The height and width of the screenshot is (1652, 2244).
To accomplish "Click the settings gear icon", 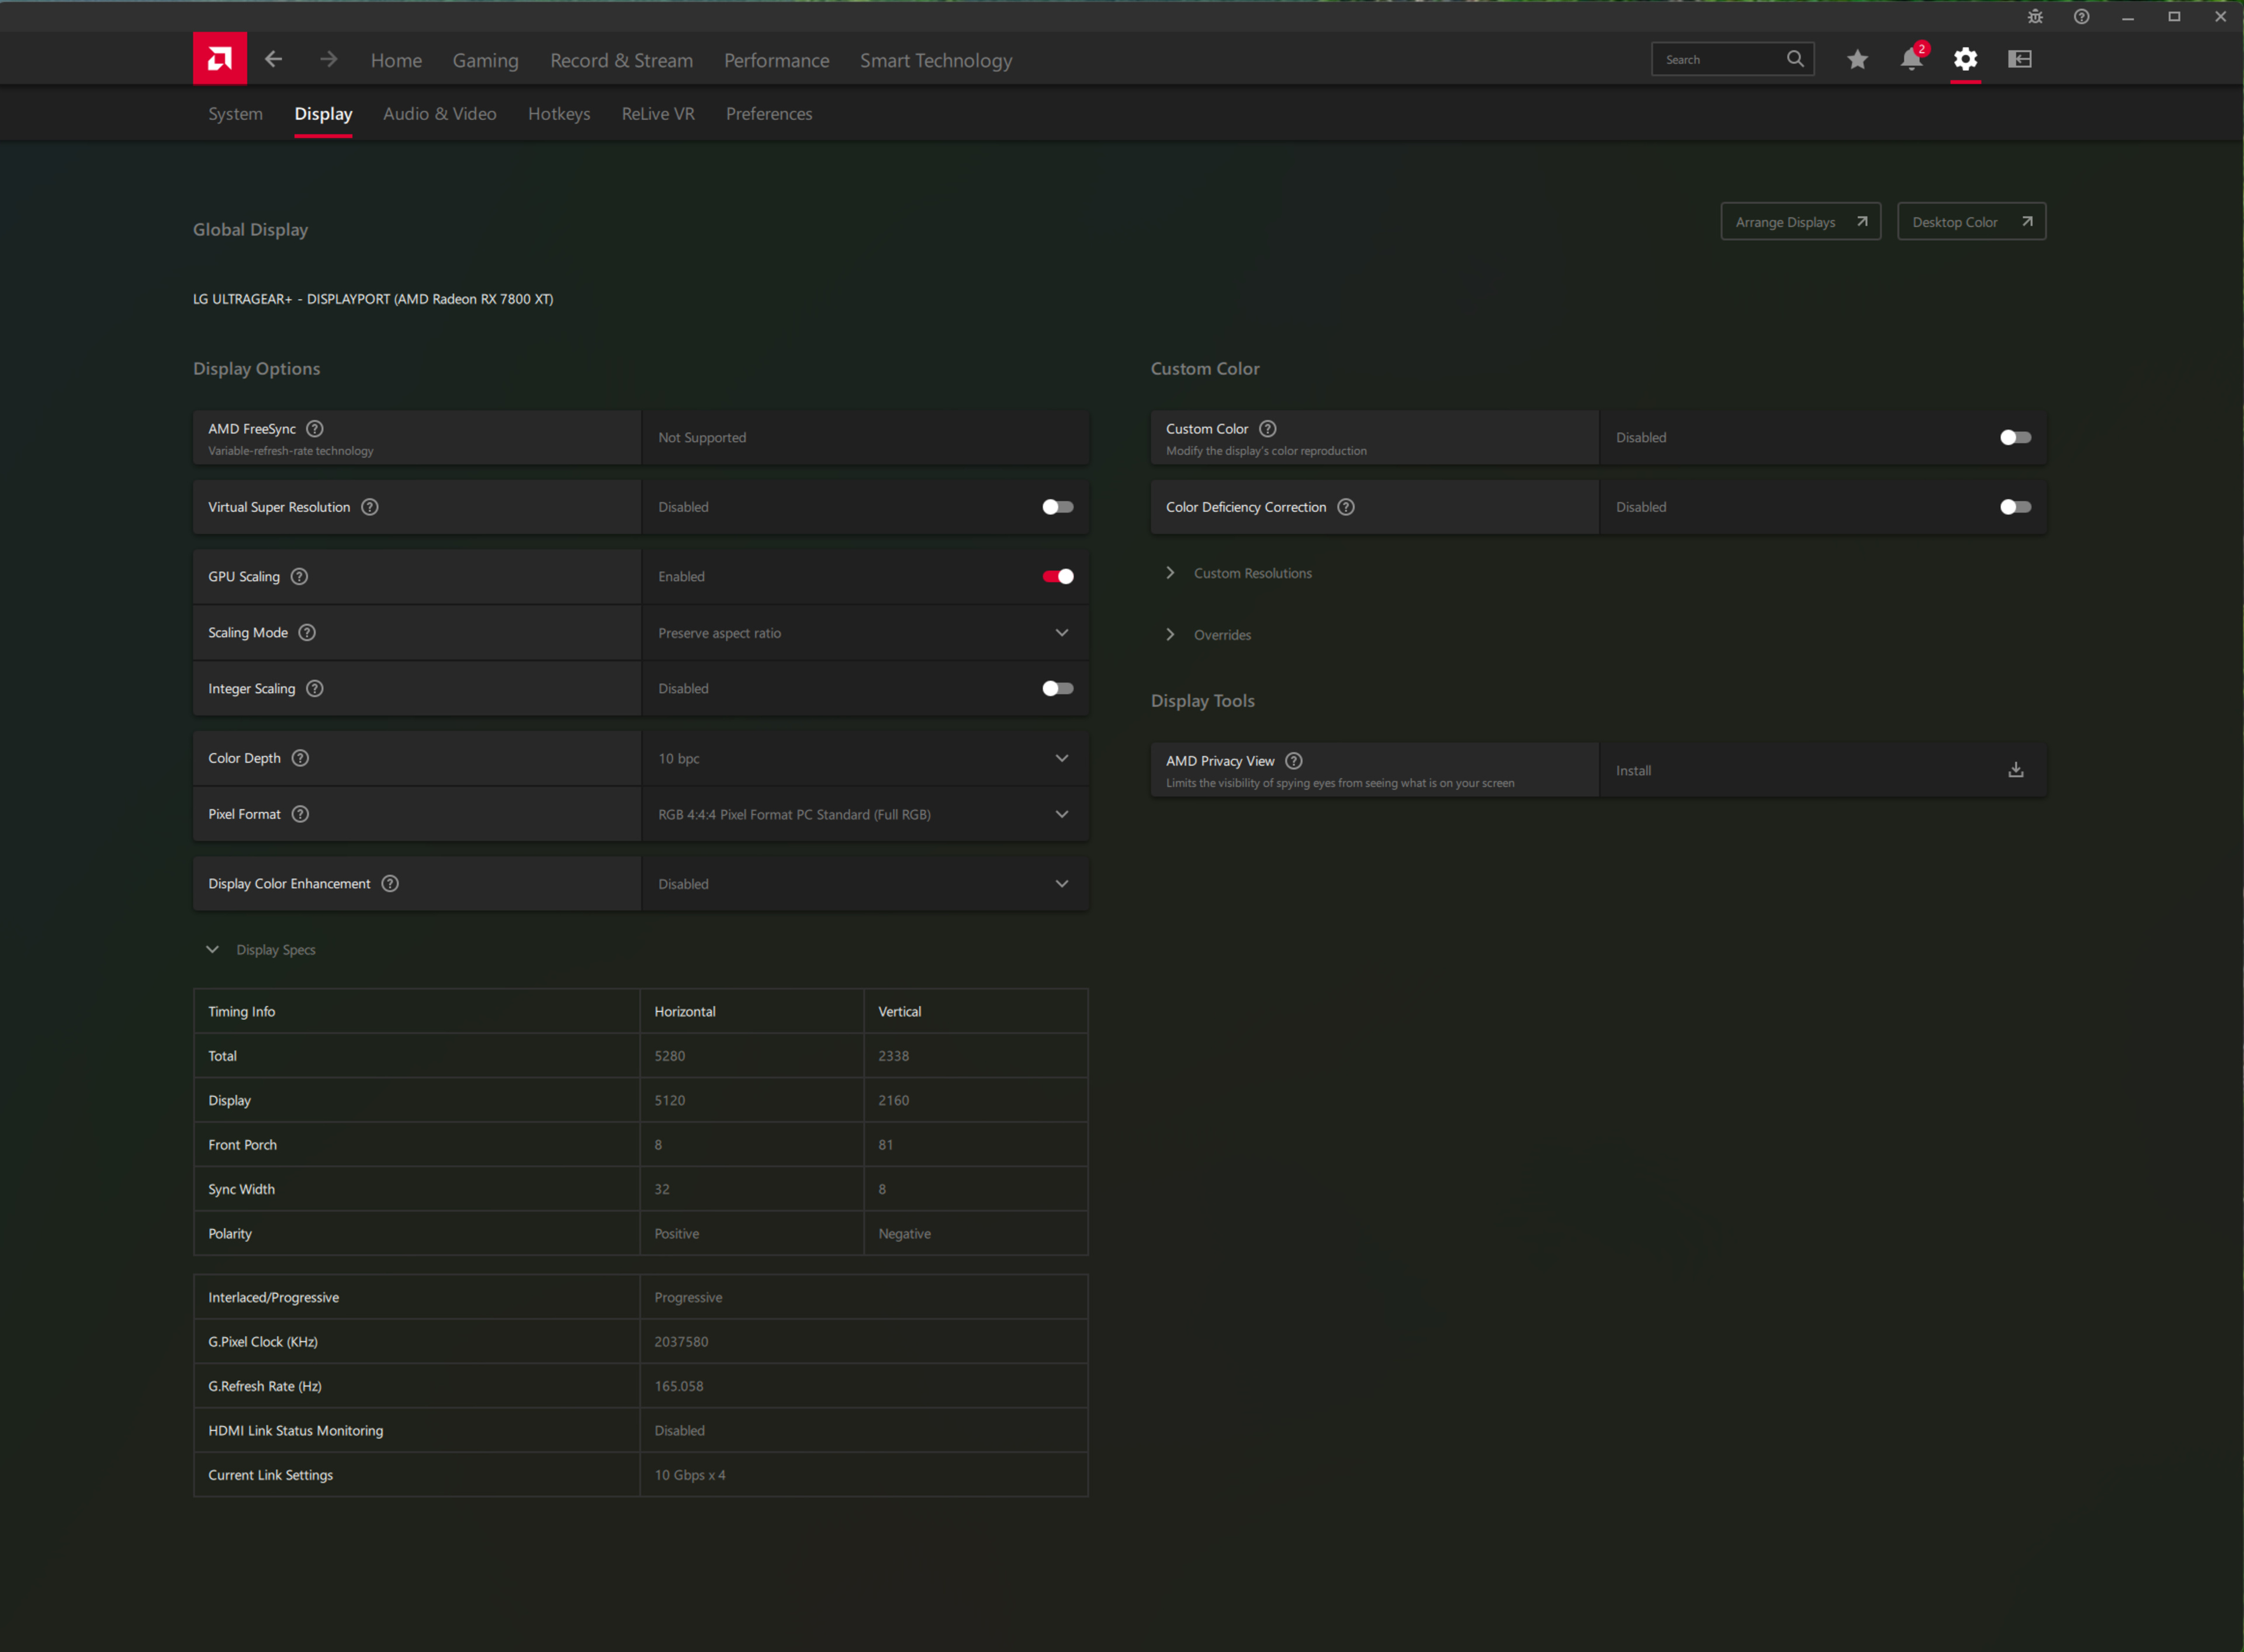I will tap(1965, 59).
